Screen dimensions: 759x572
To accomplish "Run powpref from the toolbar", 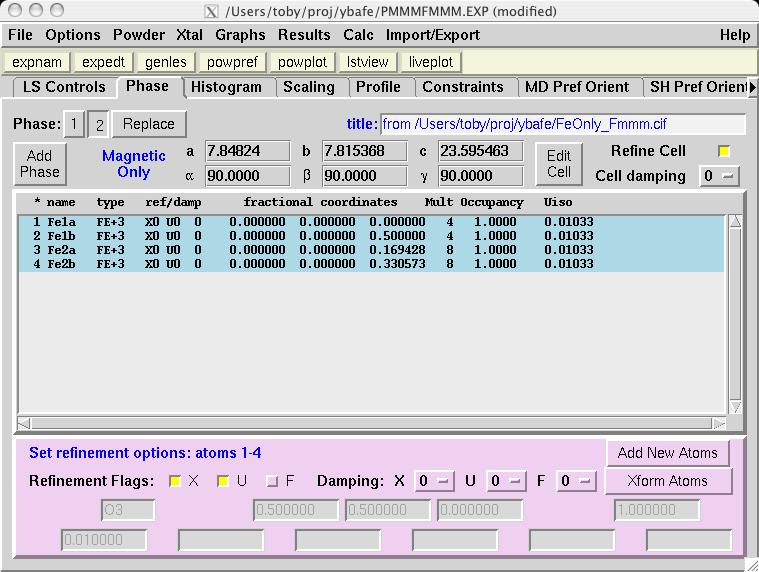I will click(x=232, y=62).
